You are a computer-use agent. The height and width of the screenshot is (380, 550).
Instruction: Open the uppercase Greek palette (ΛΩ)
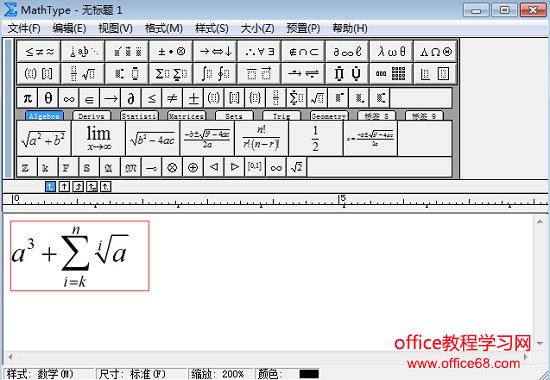[436, 52]
